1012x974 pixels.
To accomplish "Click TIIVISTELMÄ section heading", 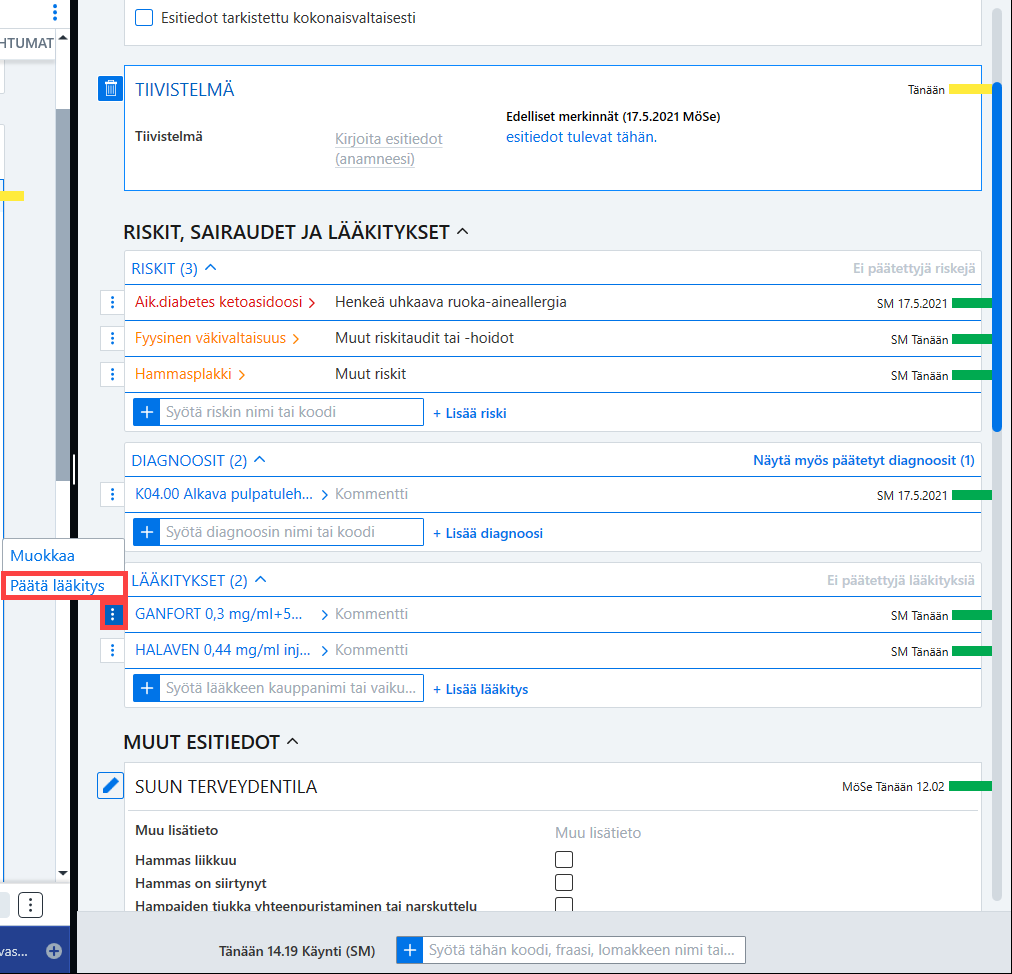I will [x=185, y=90].
